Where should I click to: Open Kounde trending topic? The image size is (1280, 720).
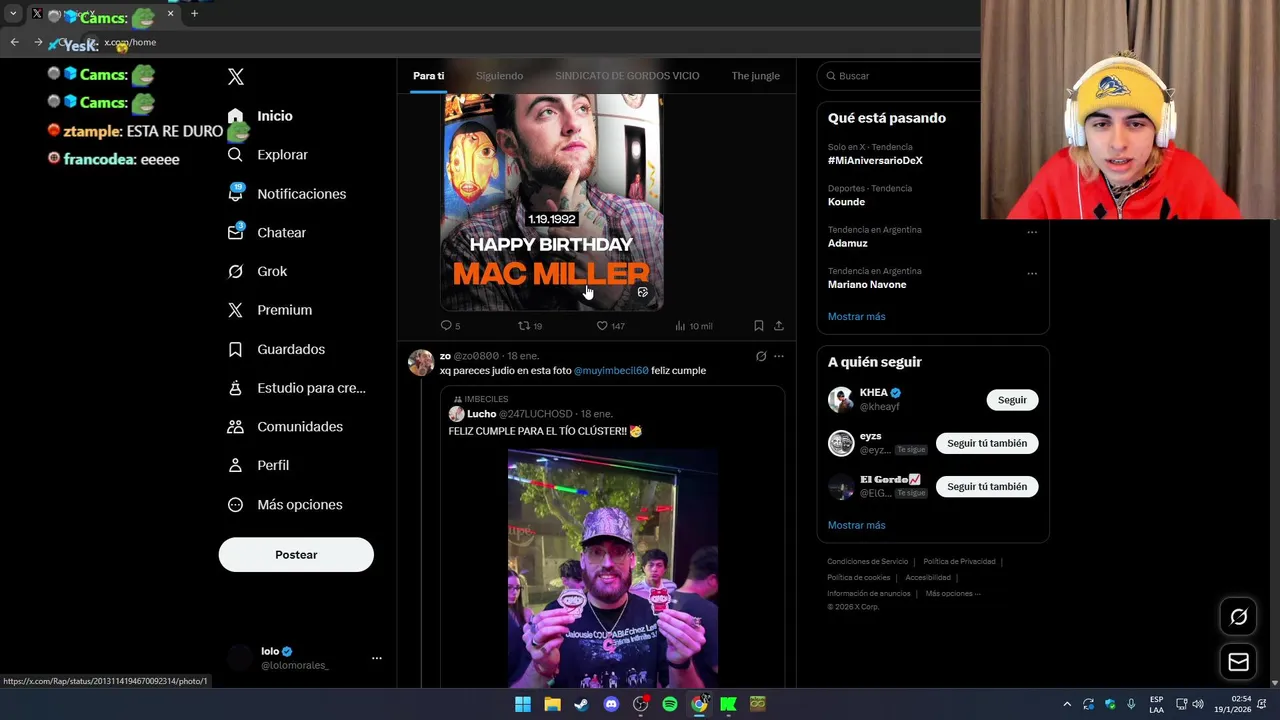click(846, 202)
